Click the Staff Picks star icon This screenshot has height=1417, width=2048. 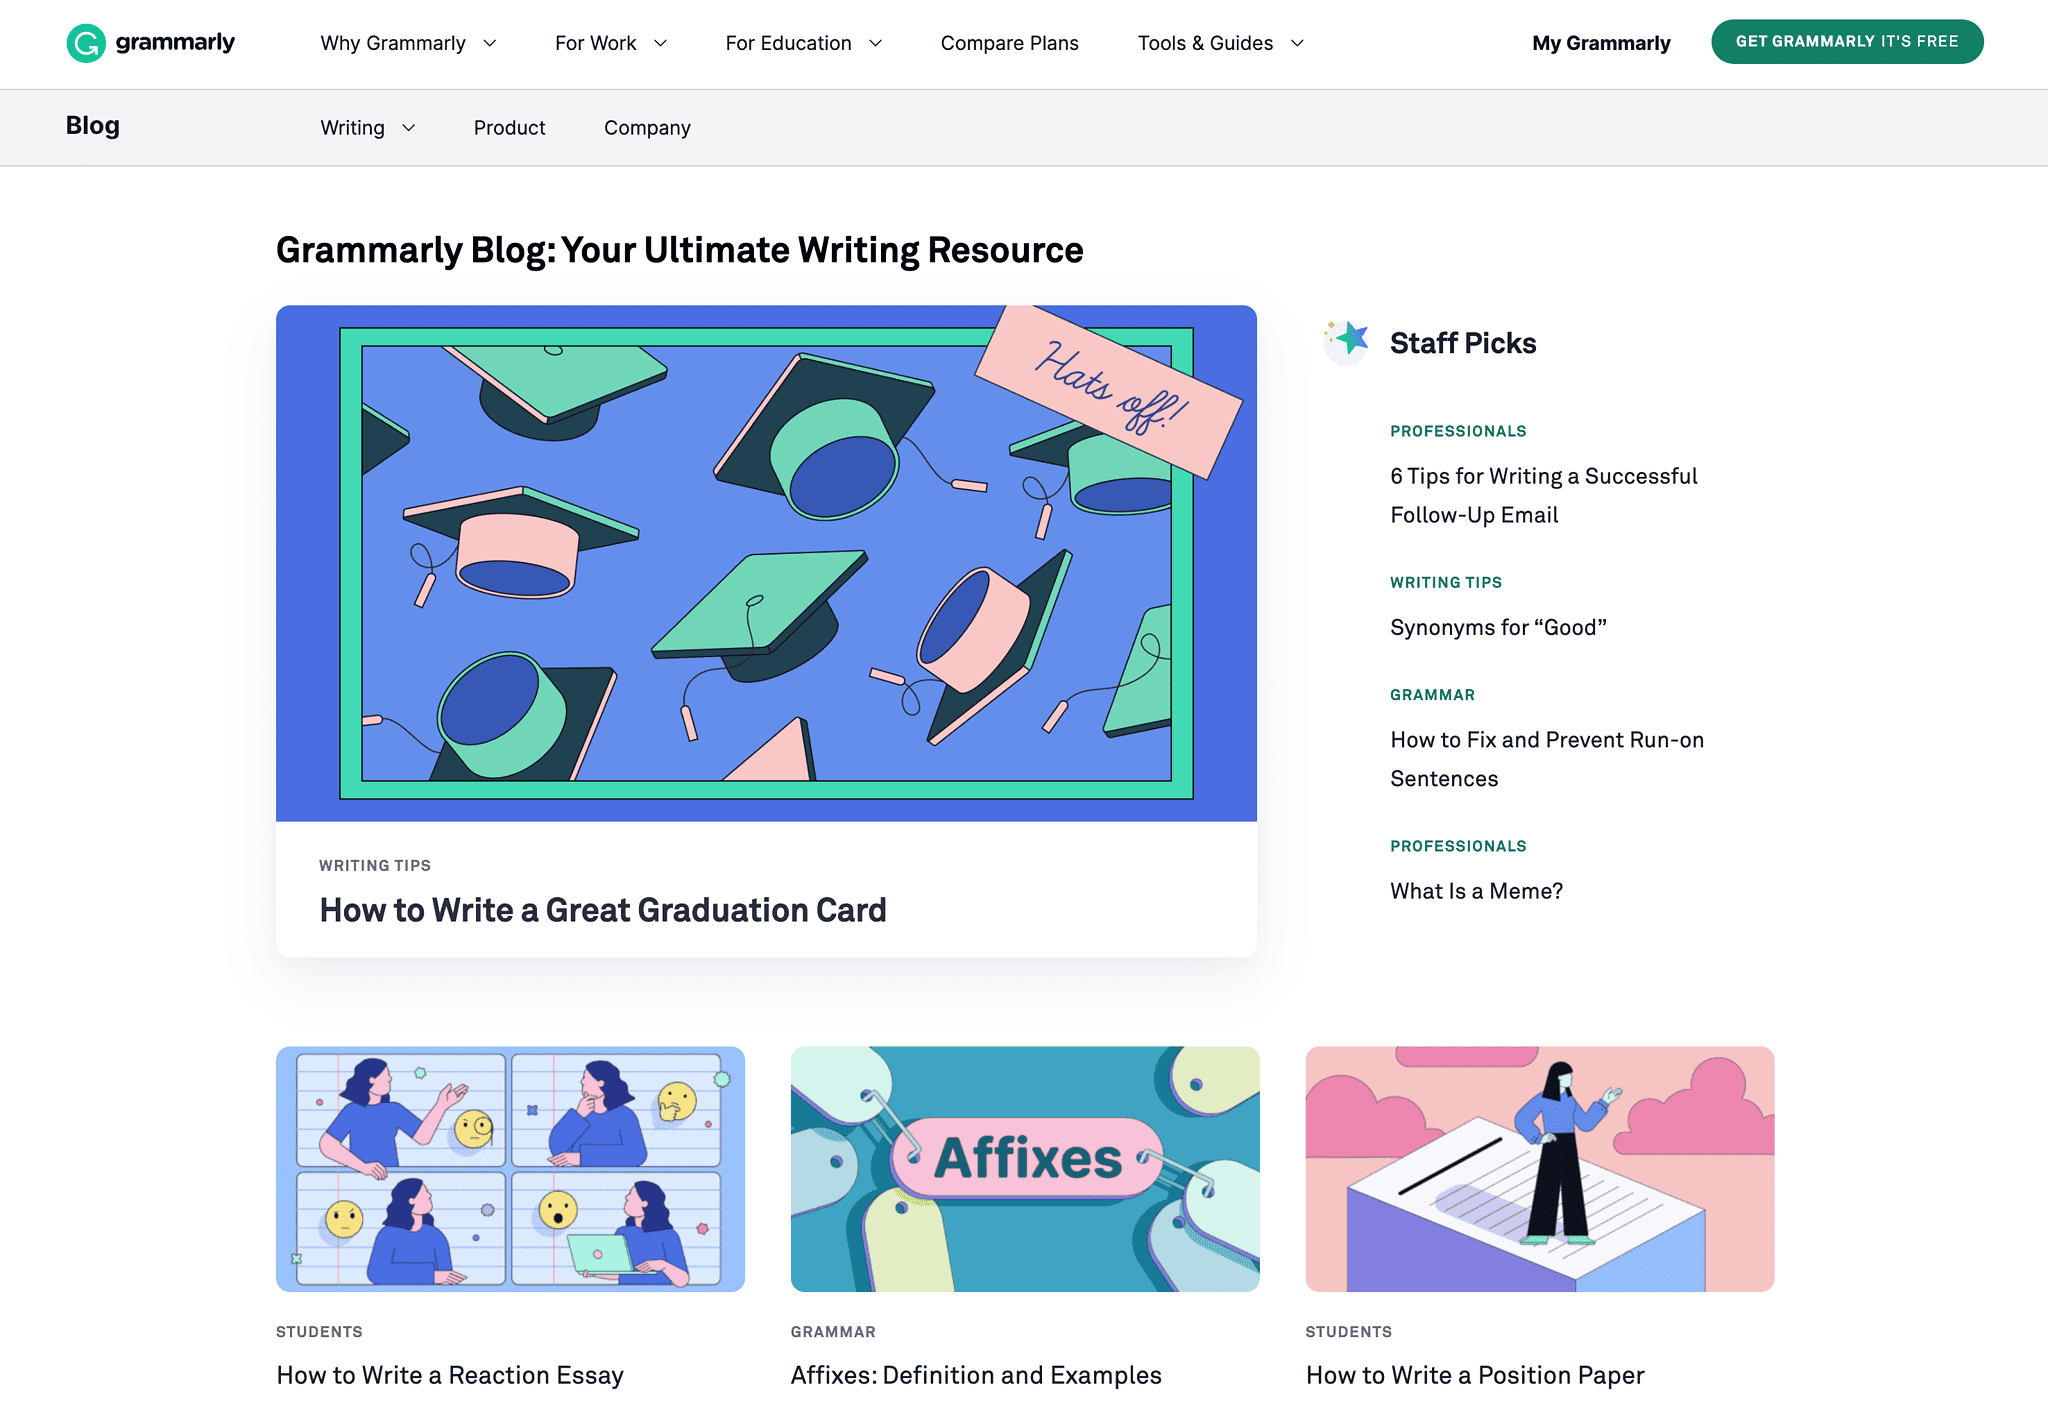click(x=1346, y=342)
